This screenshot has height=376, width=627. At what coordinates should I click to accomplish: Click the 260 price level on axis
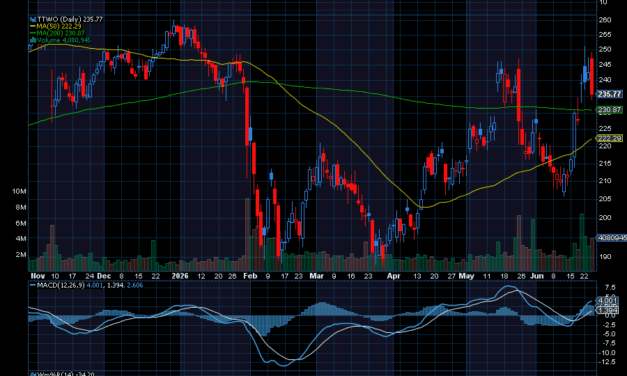click(605, 20)
